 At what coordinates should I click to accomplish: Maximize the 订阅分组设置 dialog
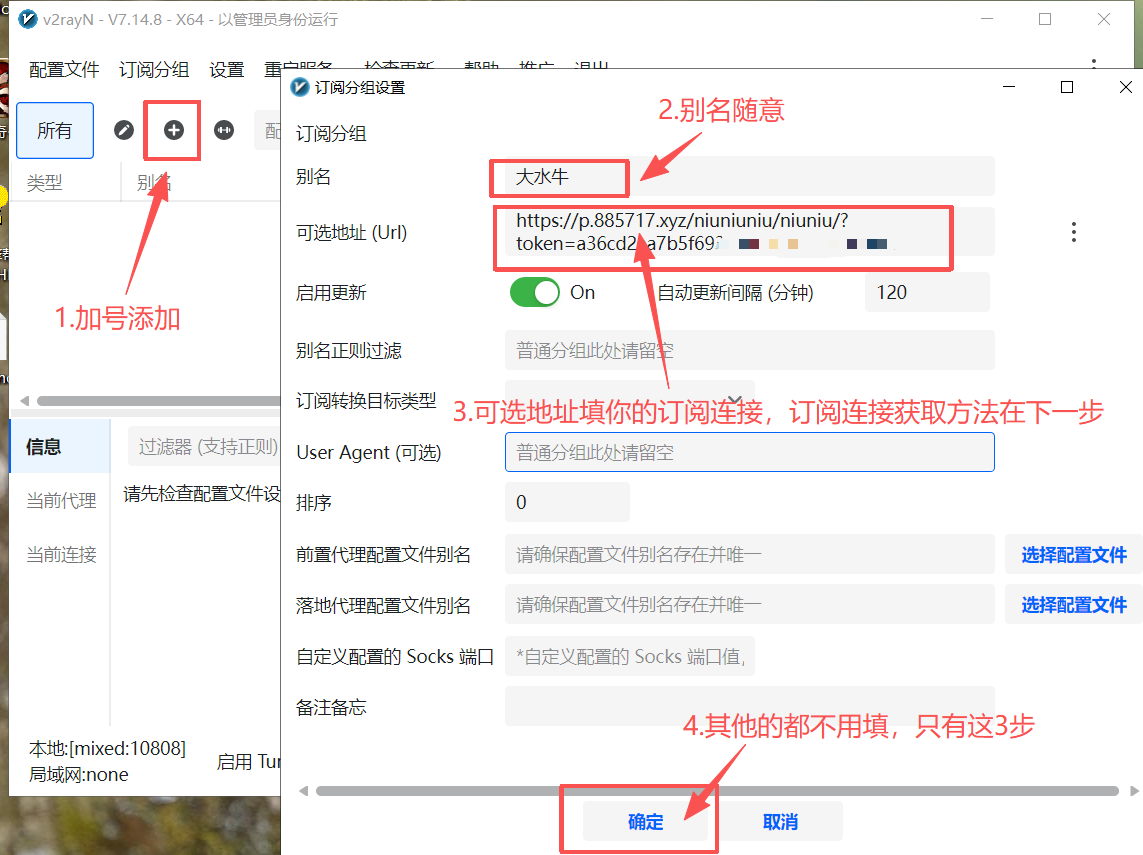click(x=1066, y=87)
